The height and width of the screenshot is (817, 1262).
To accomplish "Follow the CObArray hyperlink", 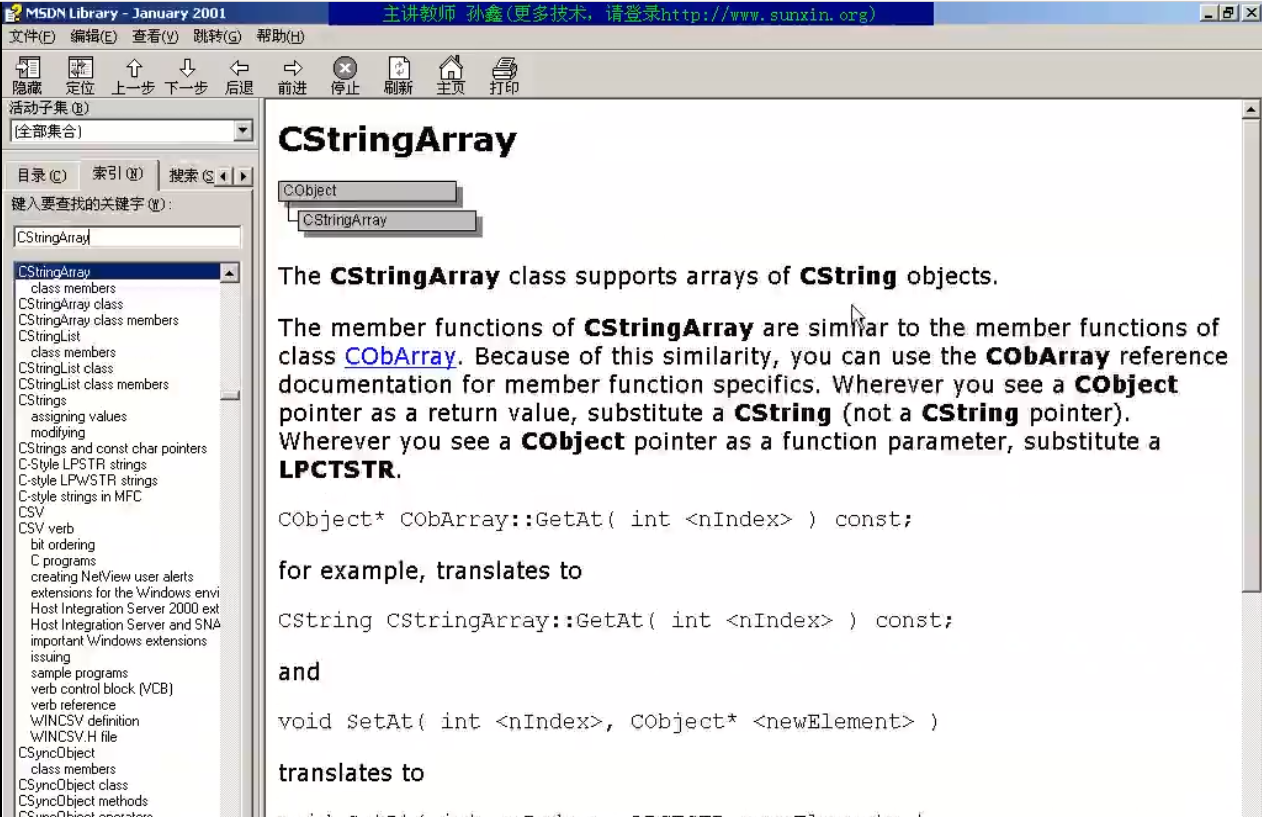I will pyautogui.click(x=400, y=356).
